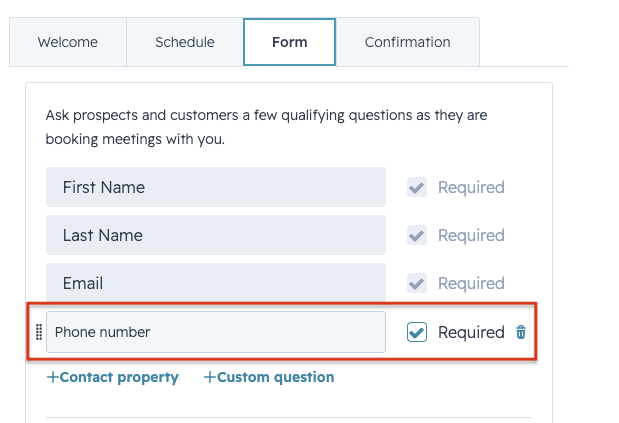
Task: Select the First Name field row
Action: pos(216,187)
